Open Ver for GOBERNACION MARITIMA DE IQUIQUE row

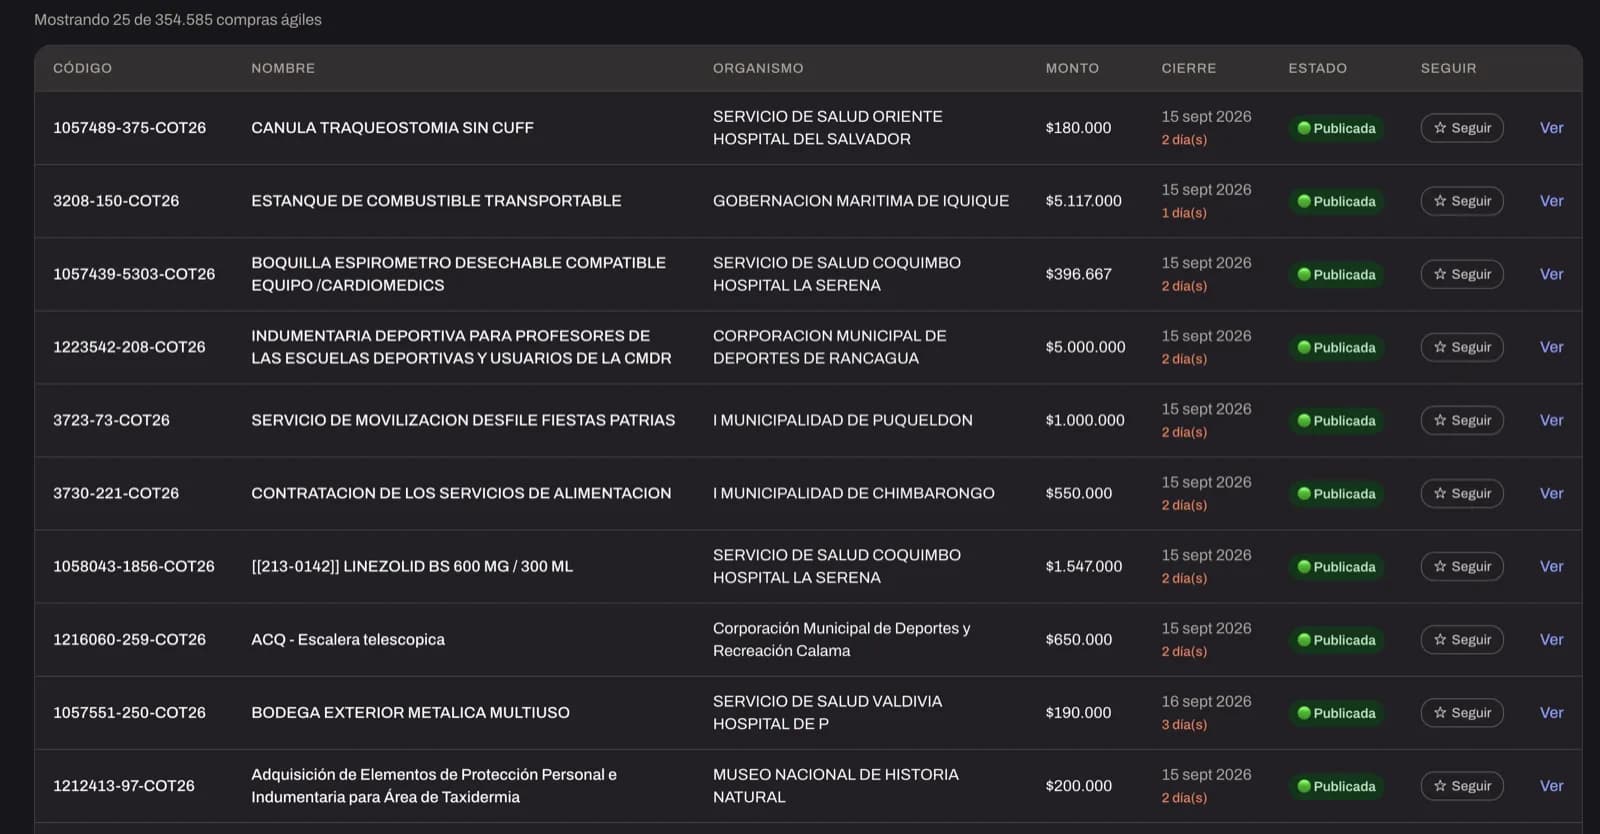pyautogui.click(x=1551, y=201)
